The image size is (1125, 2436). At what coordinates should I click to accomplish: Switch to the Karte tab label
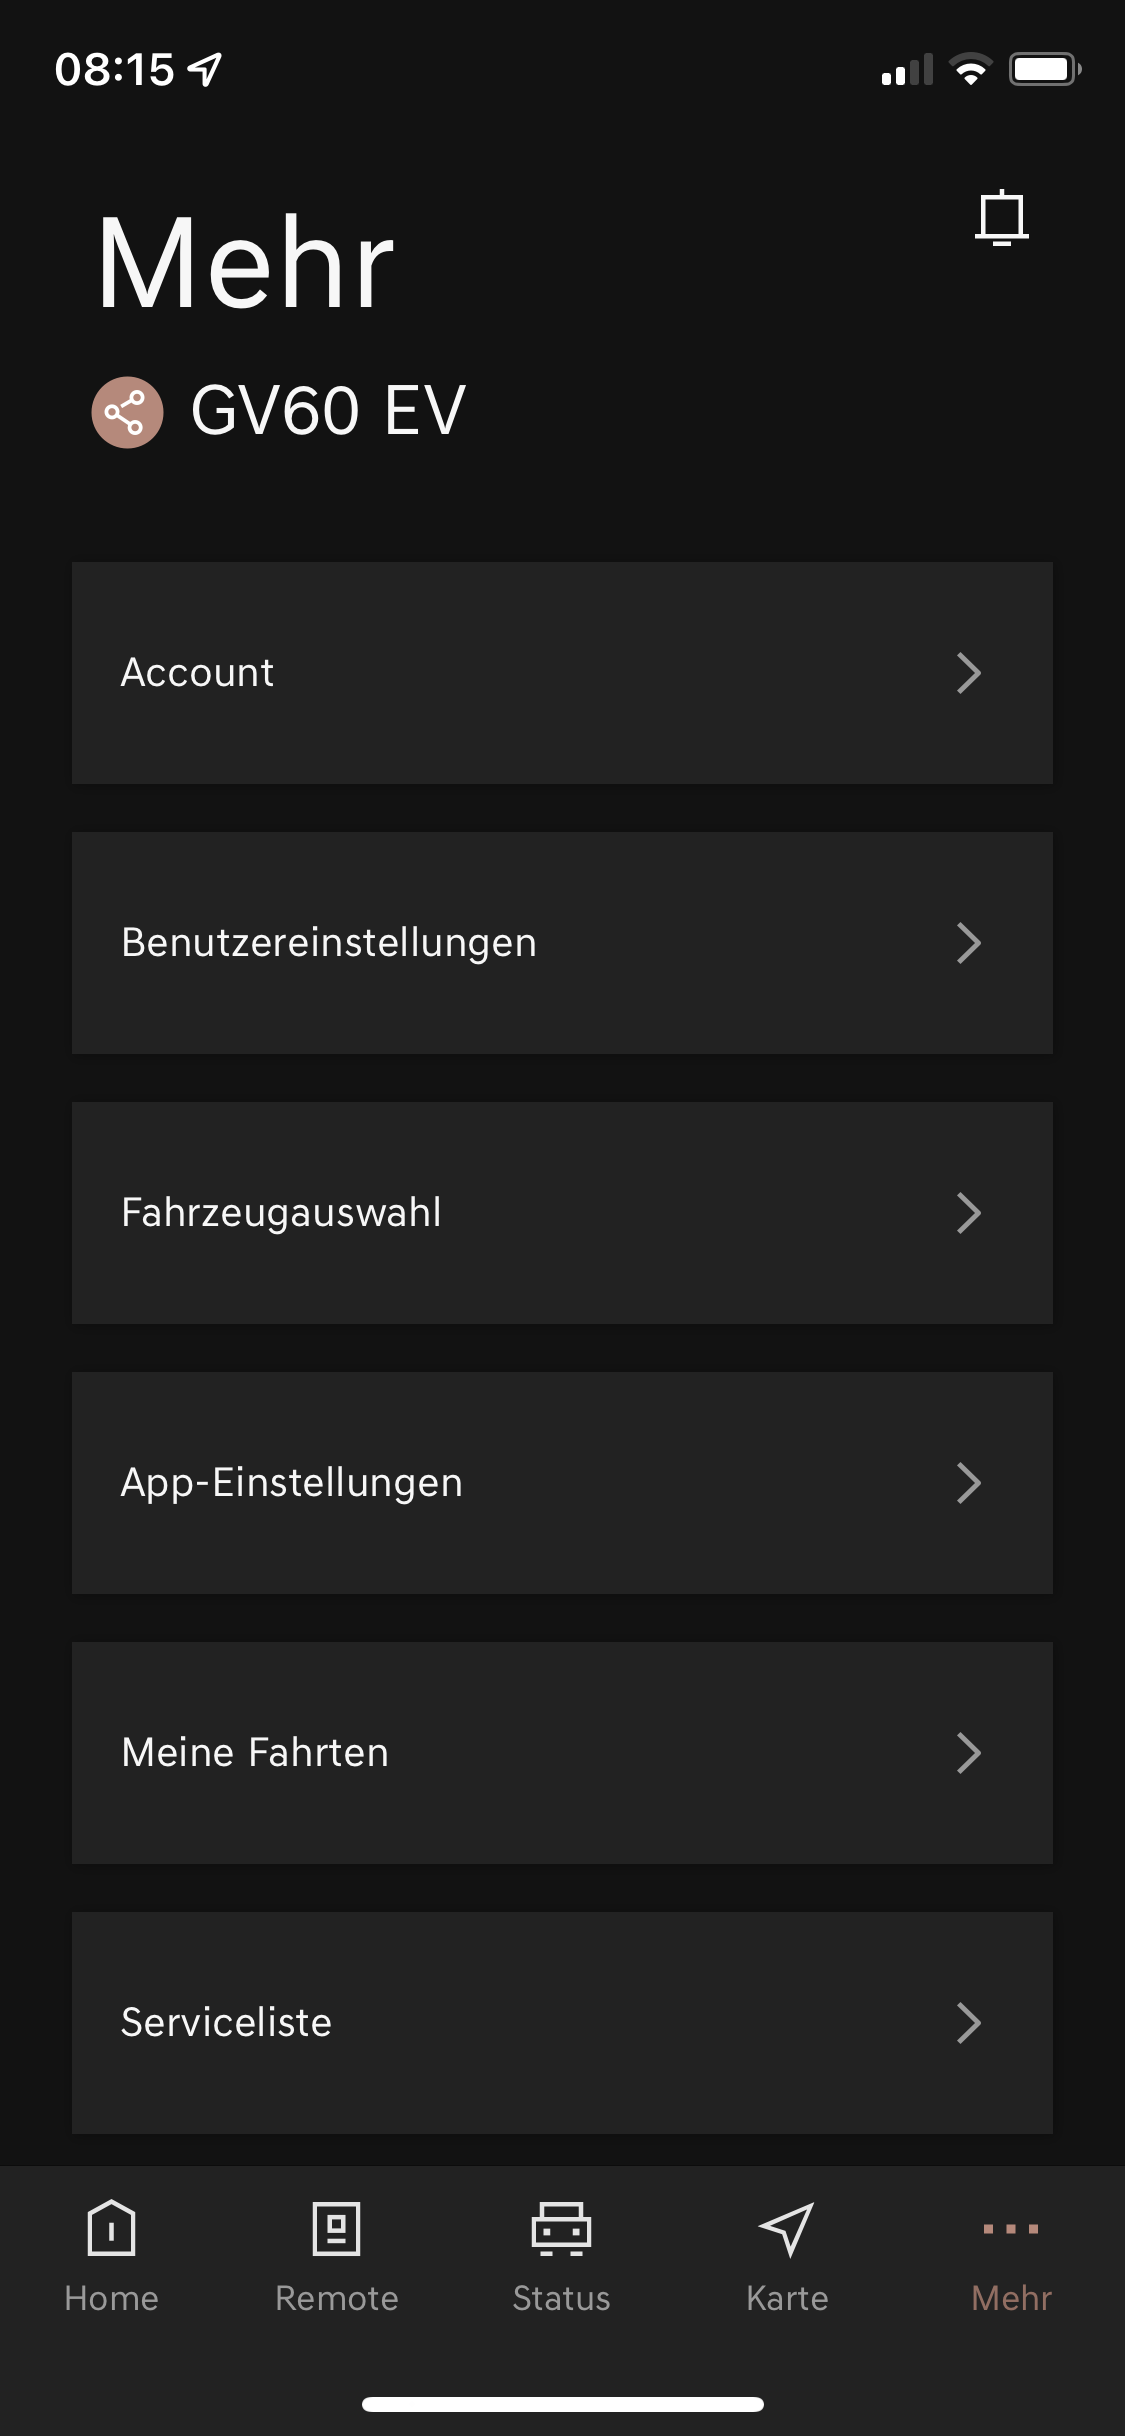click(787, 2298)
